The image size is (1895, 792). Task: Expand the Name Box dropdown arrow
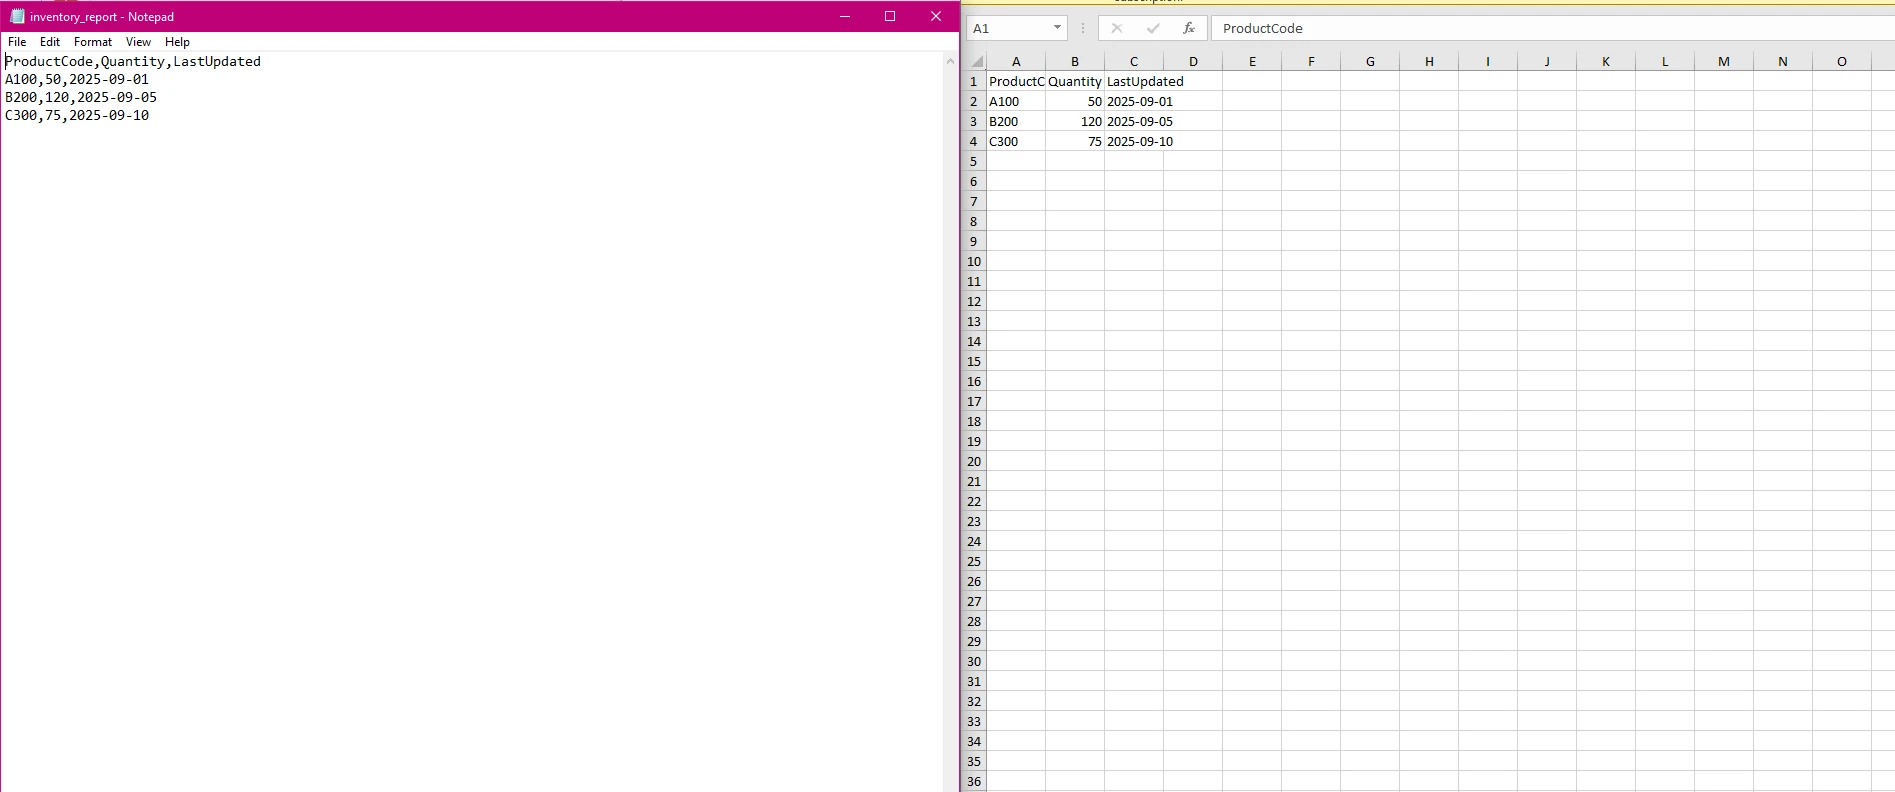(1057, 28)
